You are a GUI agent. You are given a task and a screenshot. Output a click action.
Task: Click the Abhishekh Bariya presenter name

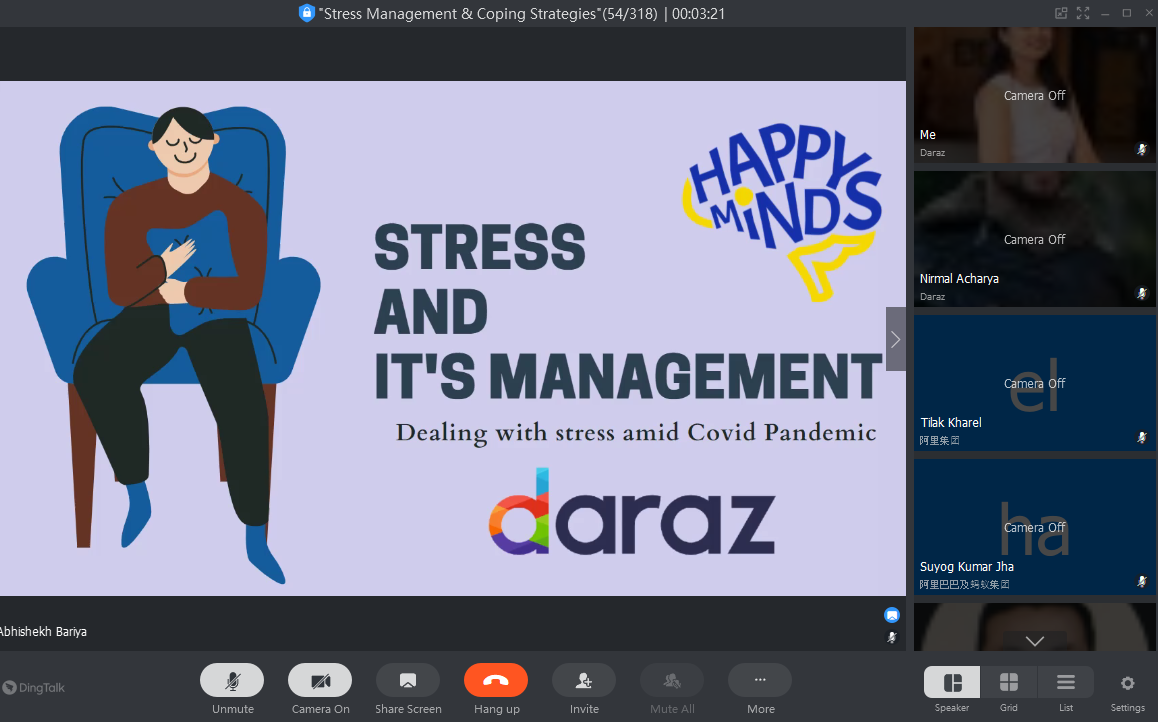click(x=43, y=632)
